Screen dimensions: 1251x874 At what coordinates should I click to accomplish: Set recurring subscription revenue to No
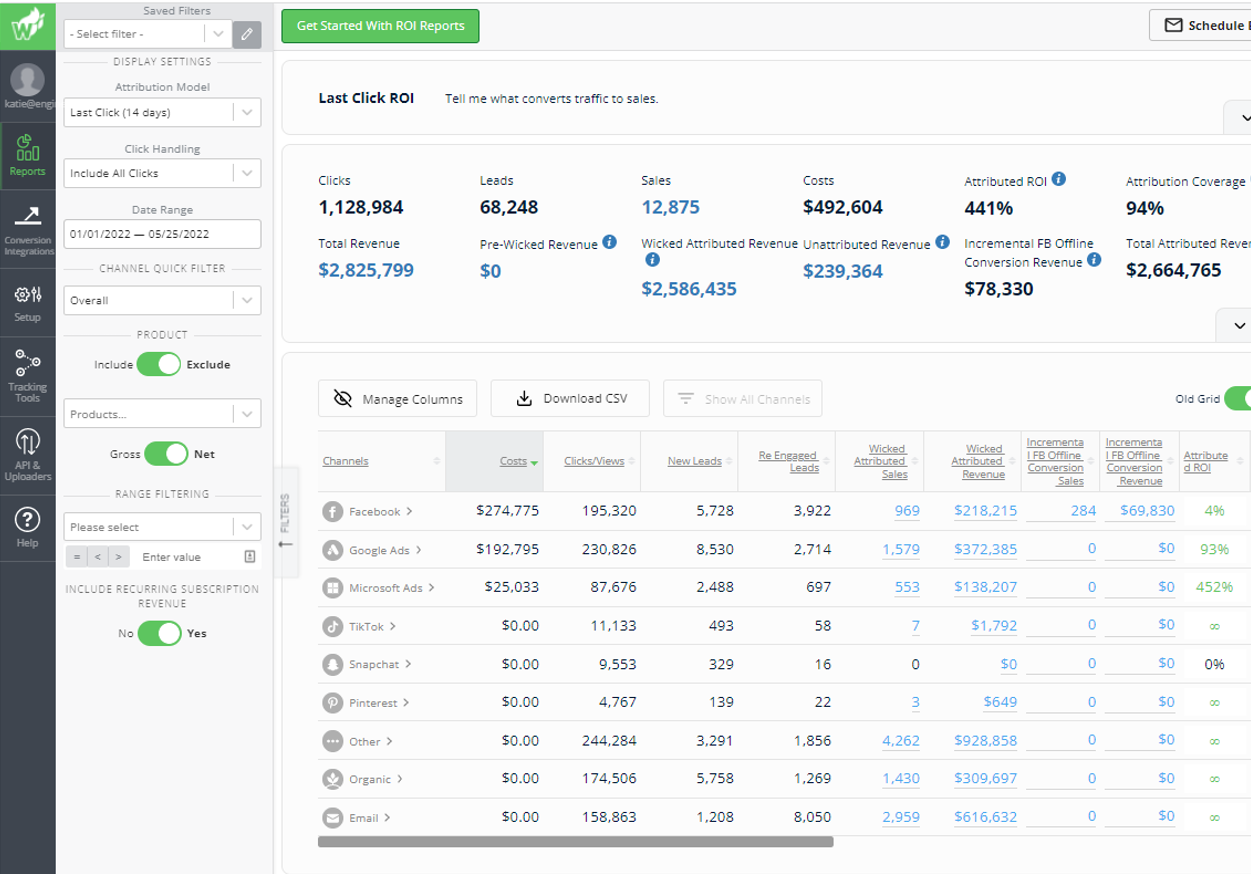pos(160,633)
